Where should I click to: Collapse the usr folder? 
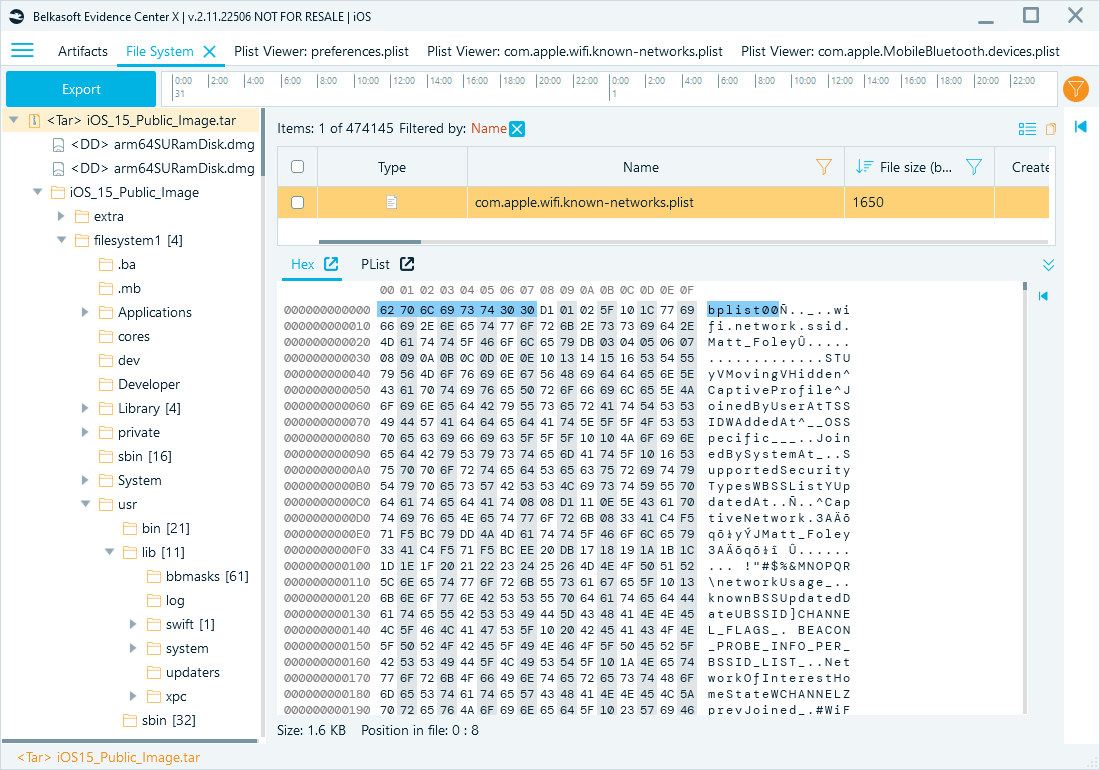[85, 504]
